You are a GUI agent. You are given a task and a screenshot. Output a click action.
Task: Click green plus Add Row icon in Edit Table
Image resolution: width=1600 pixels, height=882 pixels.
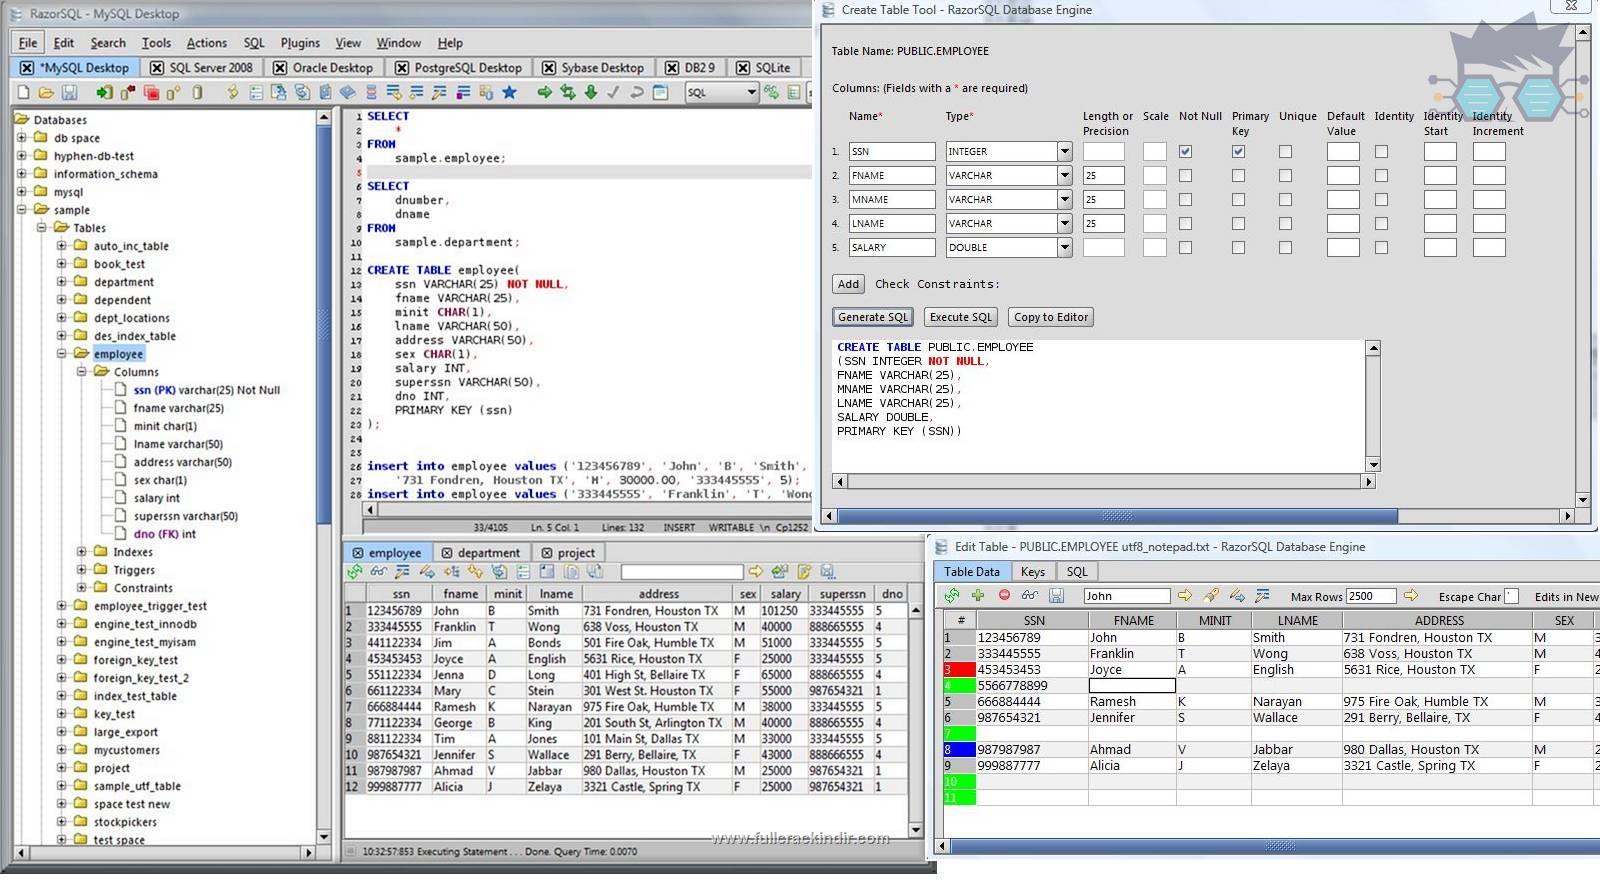coord(978,595)
